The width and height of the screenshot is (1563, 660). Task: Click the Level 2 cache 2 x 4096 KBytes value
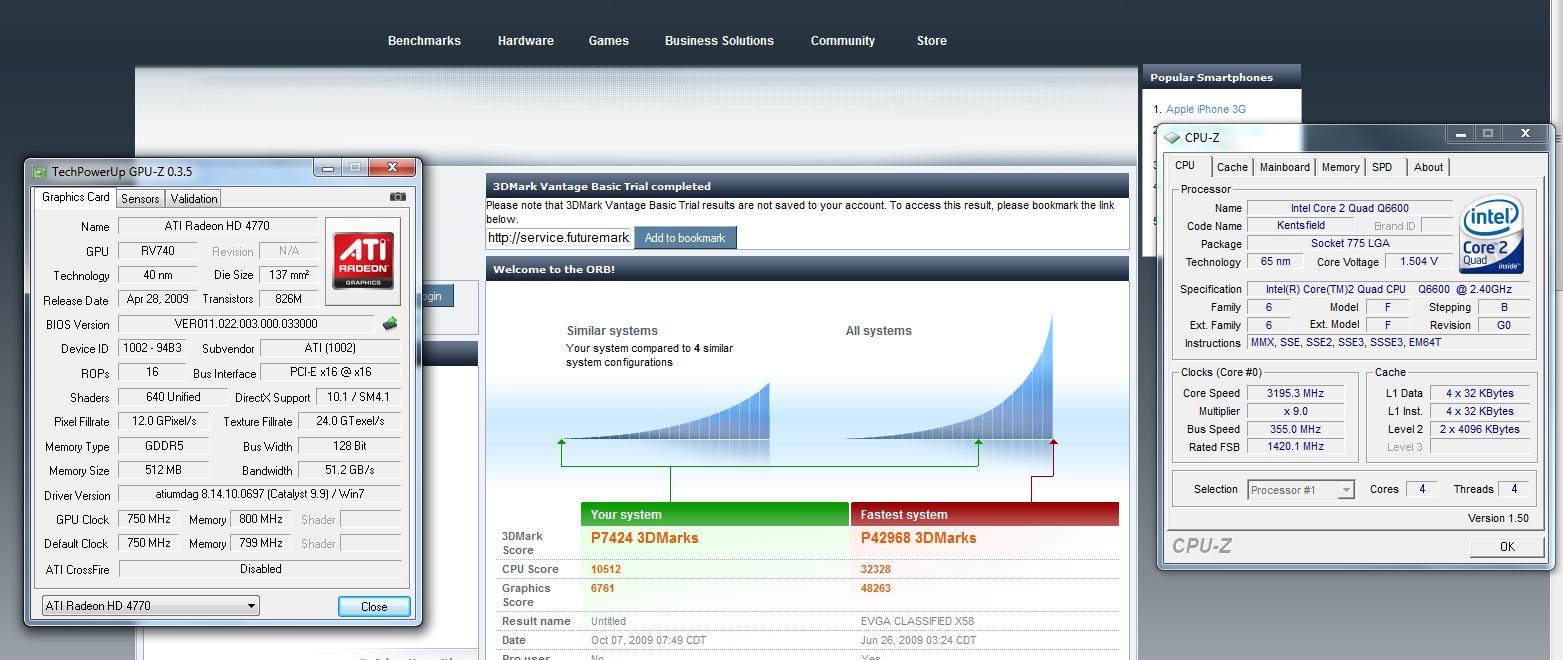(1479, 429)
